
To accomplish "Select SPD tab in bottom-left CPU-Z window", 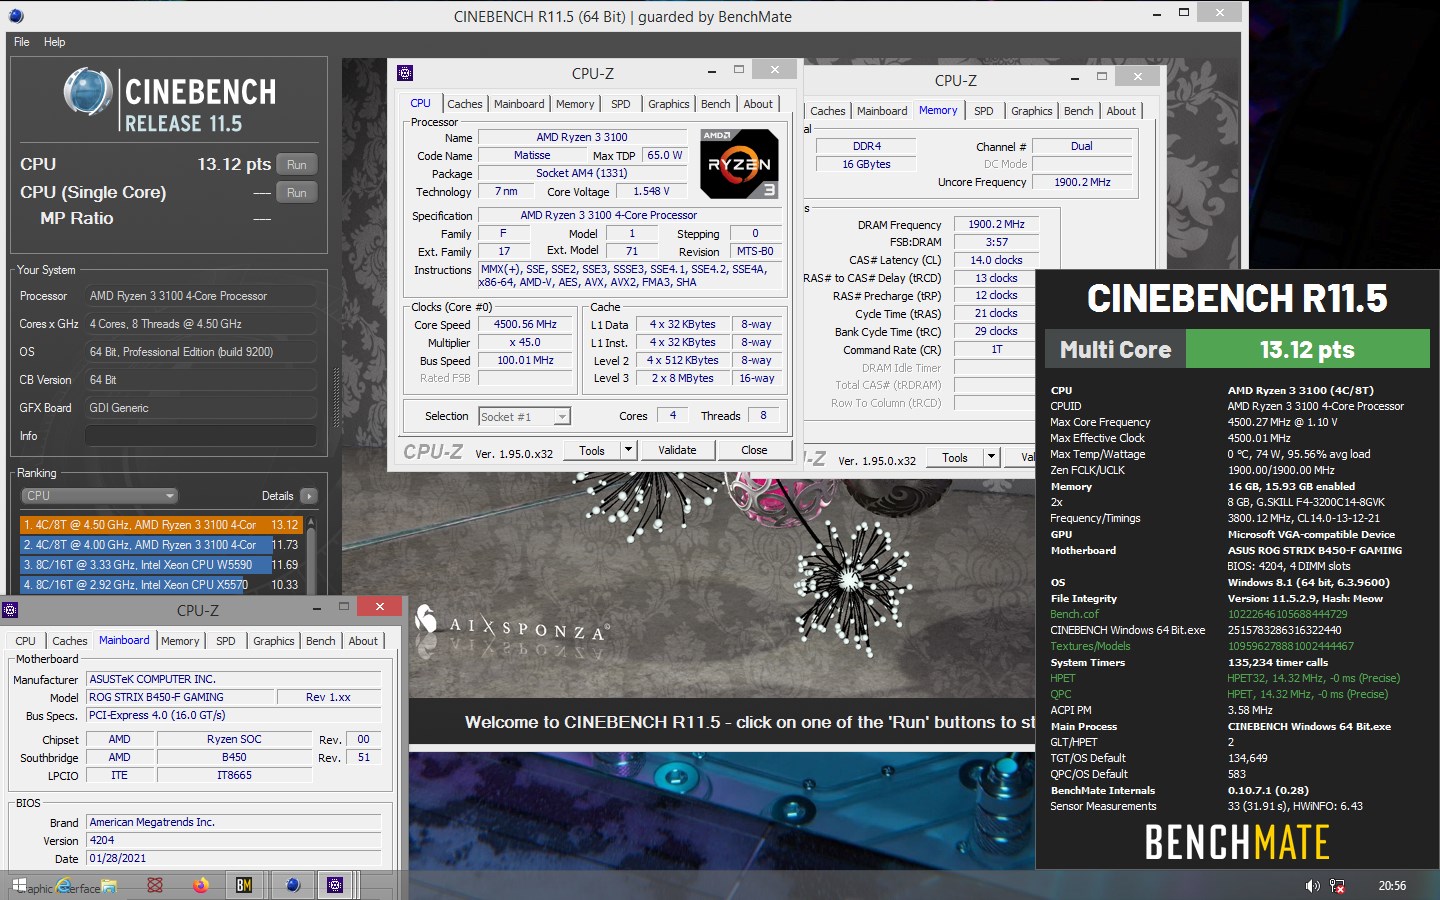I will click(226, 641).
